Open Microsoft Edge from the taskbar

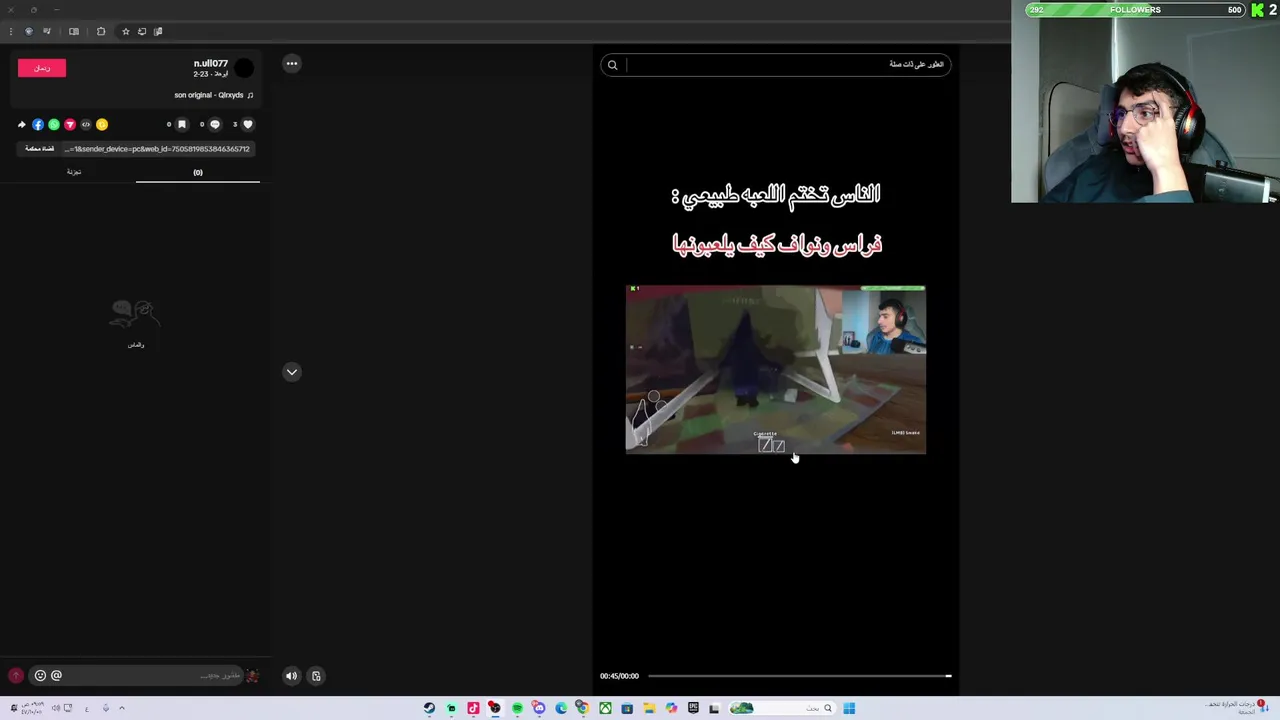[561, 708]
